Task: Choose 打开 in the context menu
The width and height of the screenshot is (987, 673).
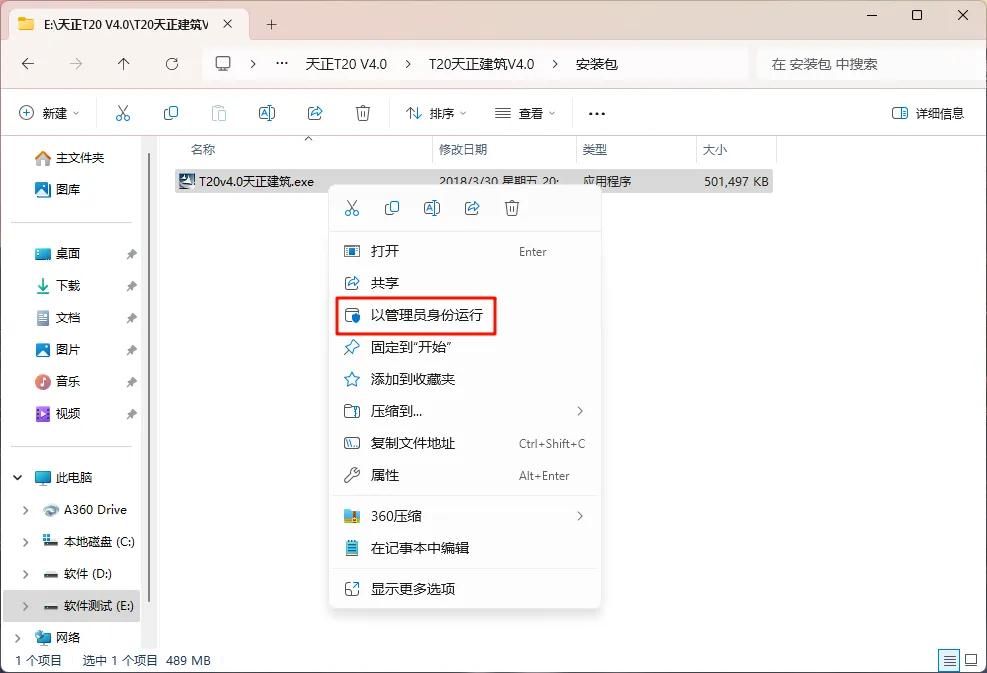Action: pyautogui.click(x=465, y=251)
